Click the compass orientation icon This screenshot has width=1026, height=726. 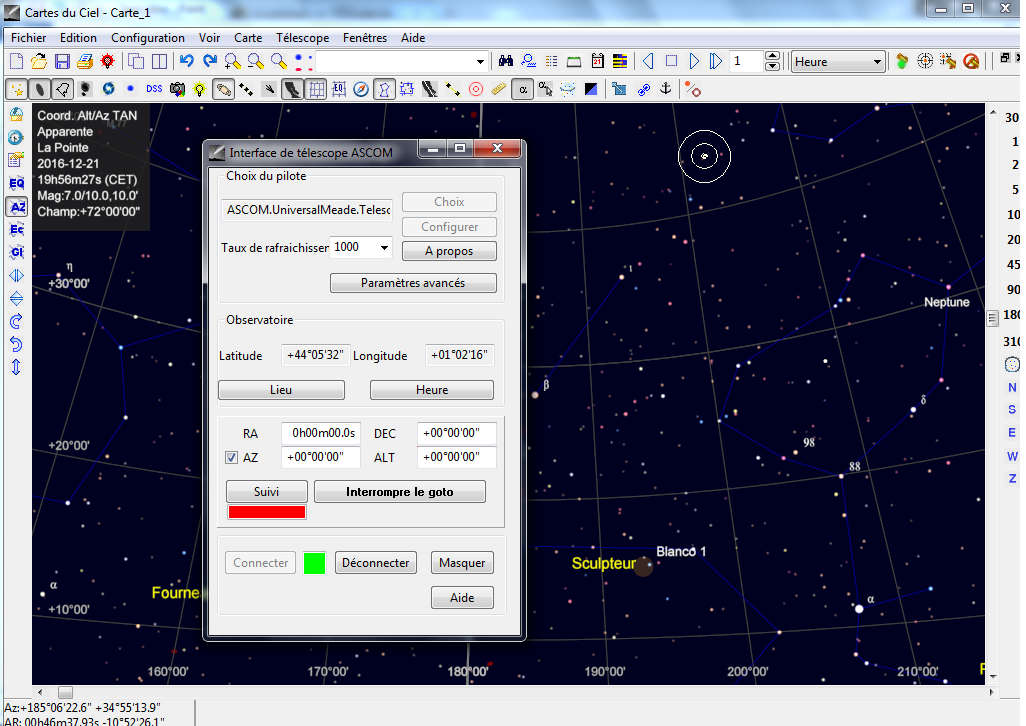tap(360, 89)
